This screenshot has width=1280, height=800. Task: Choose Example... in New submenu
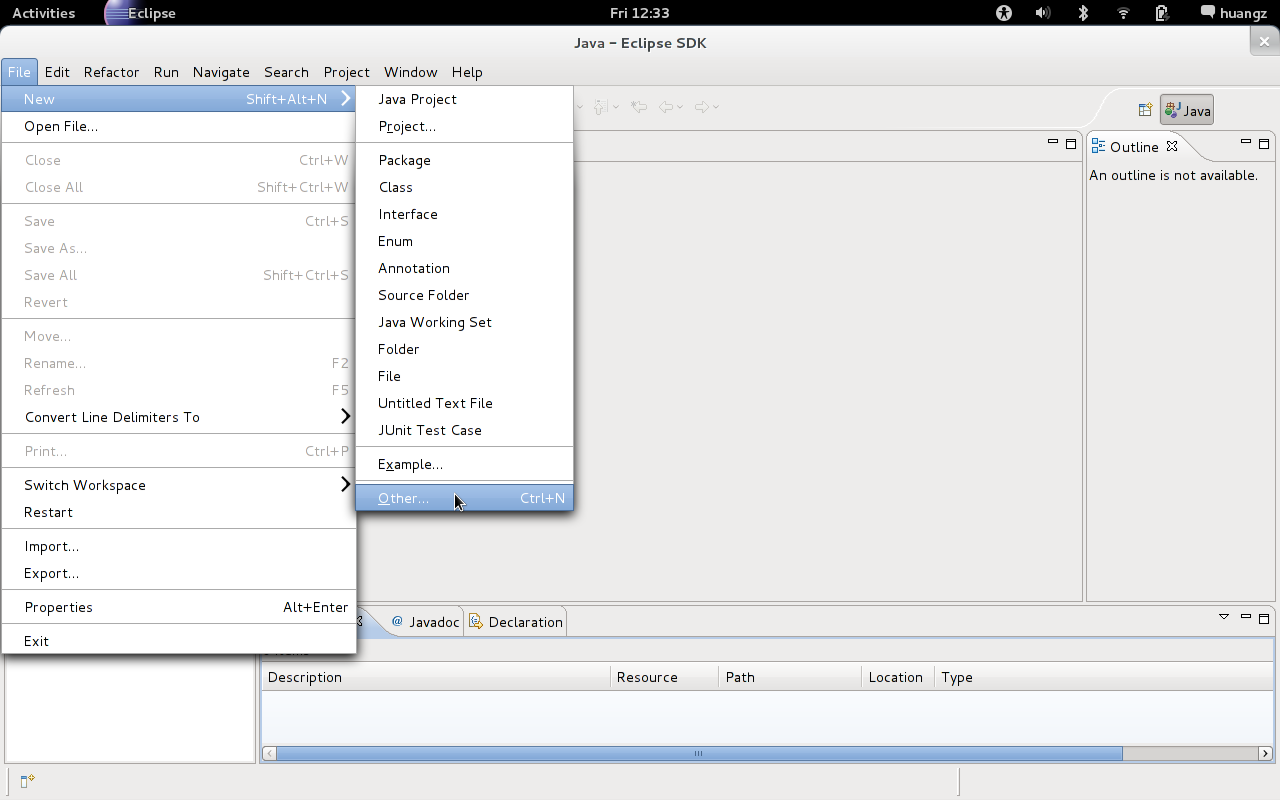pos(464,464)
